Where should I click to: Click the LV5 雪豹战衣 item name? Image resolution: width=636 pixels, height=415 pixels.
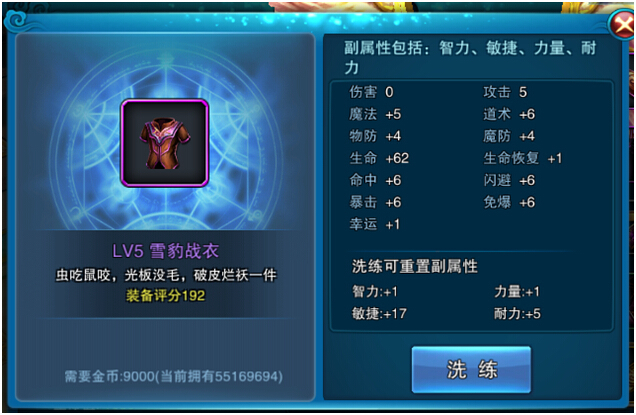165,251
